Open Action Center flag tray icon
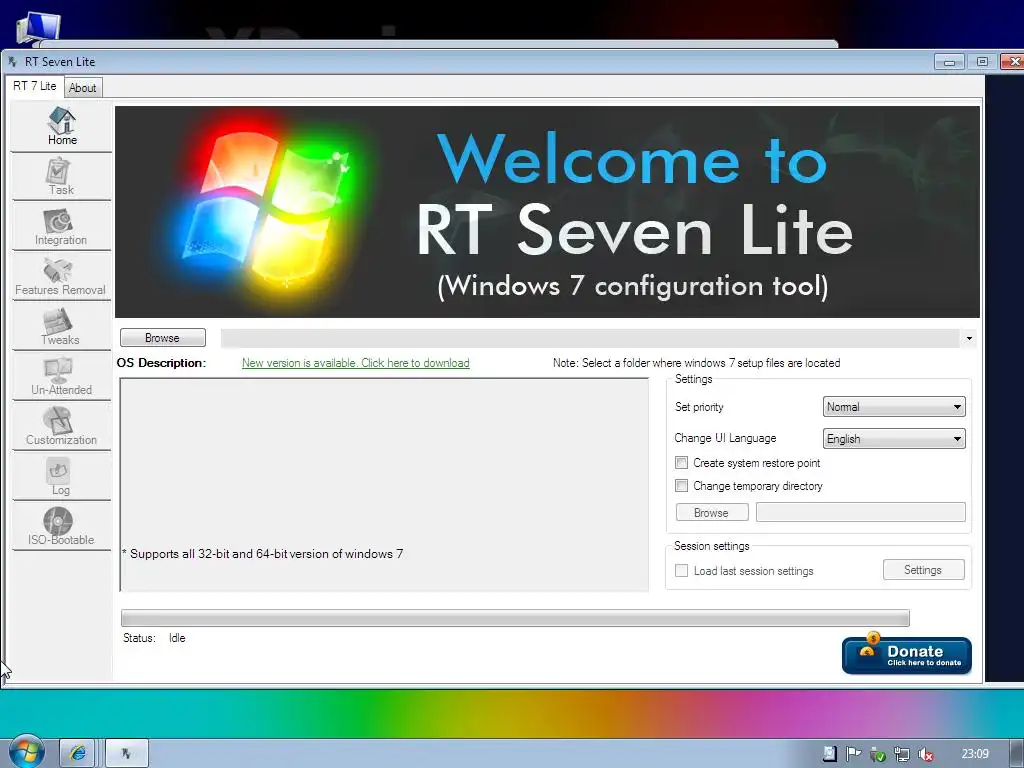 point(854,754)
